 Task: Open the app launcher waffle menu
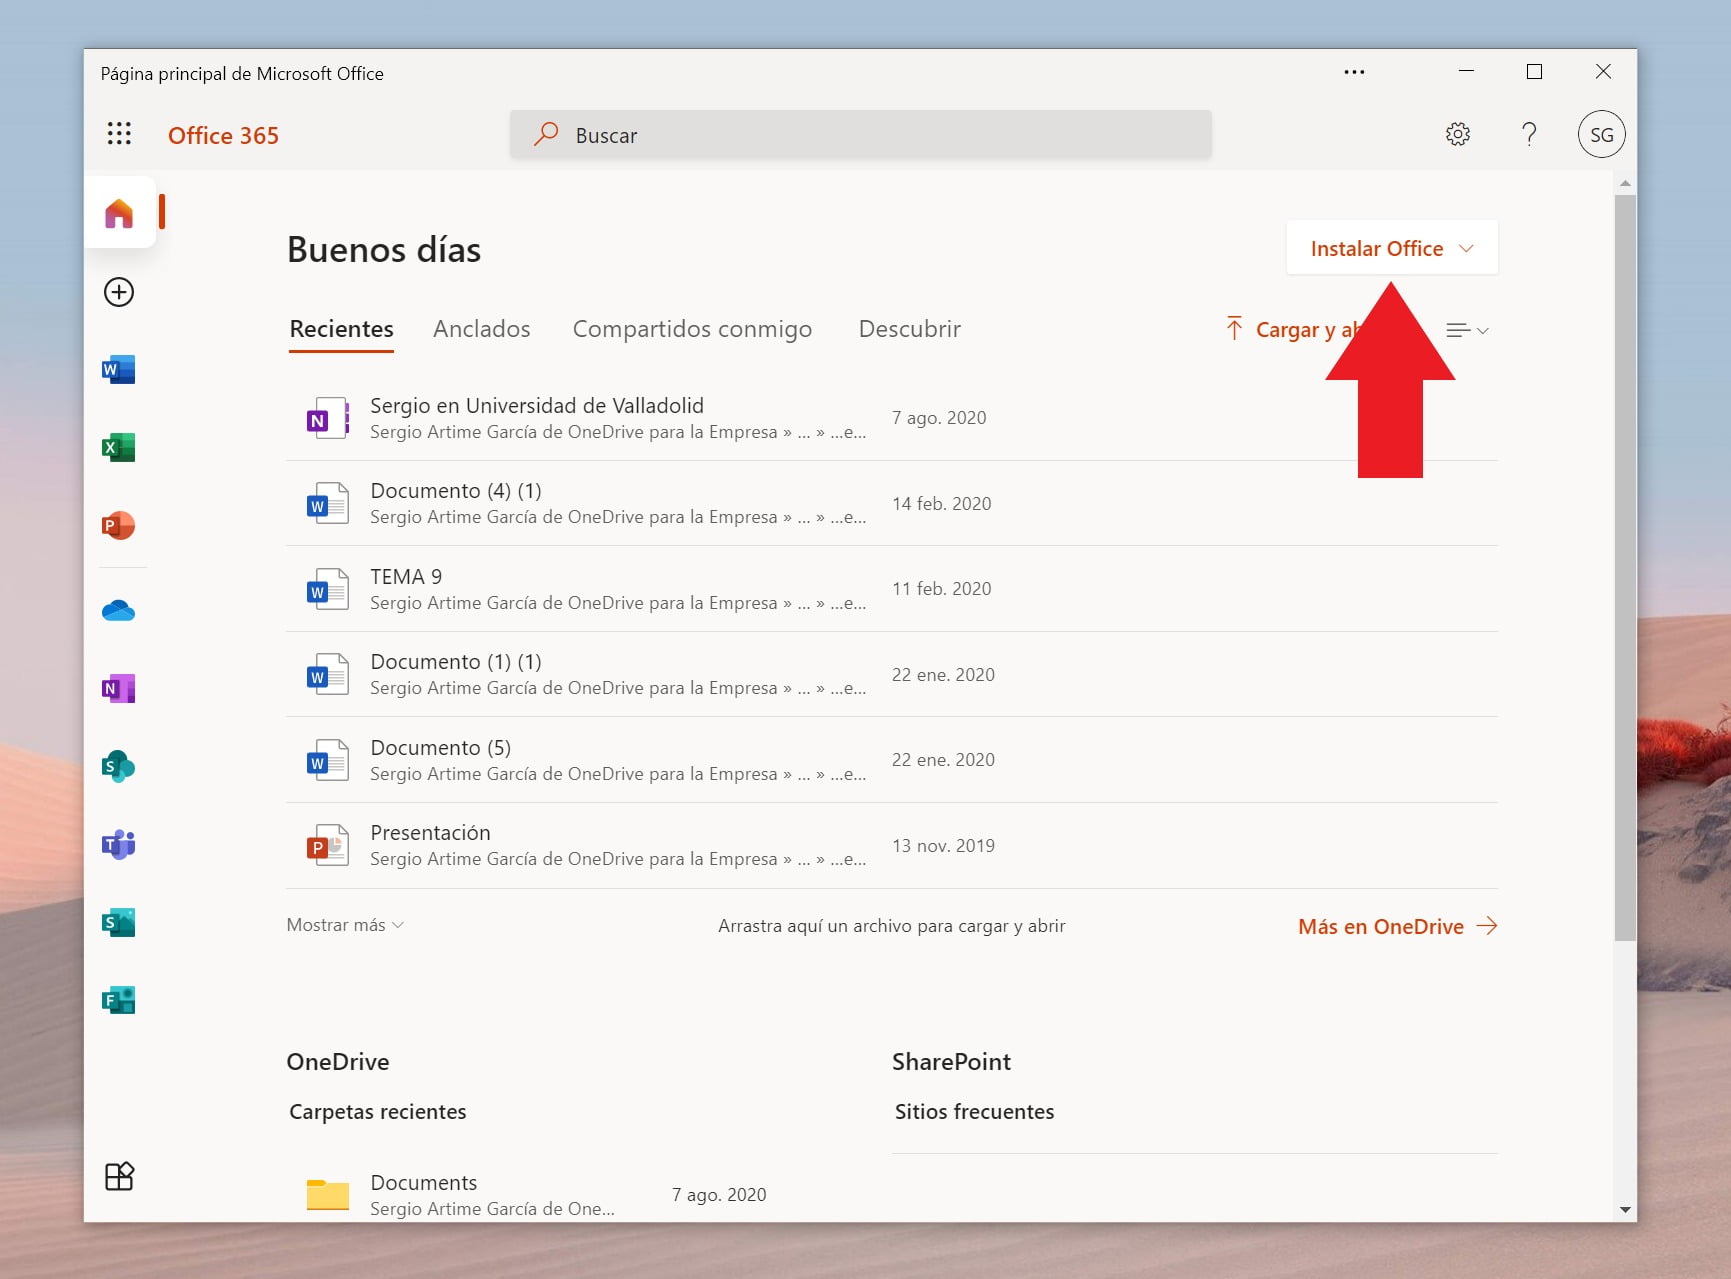tap(119, 134)
